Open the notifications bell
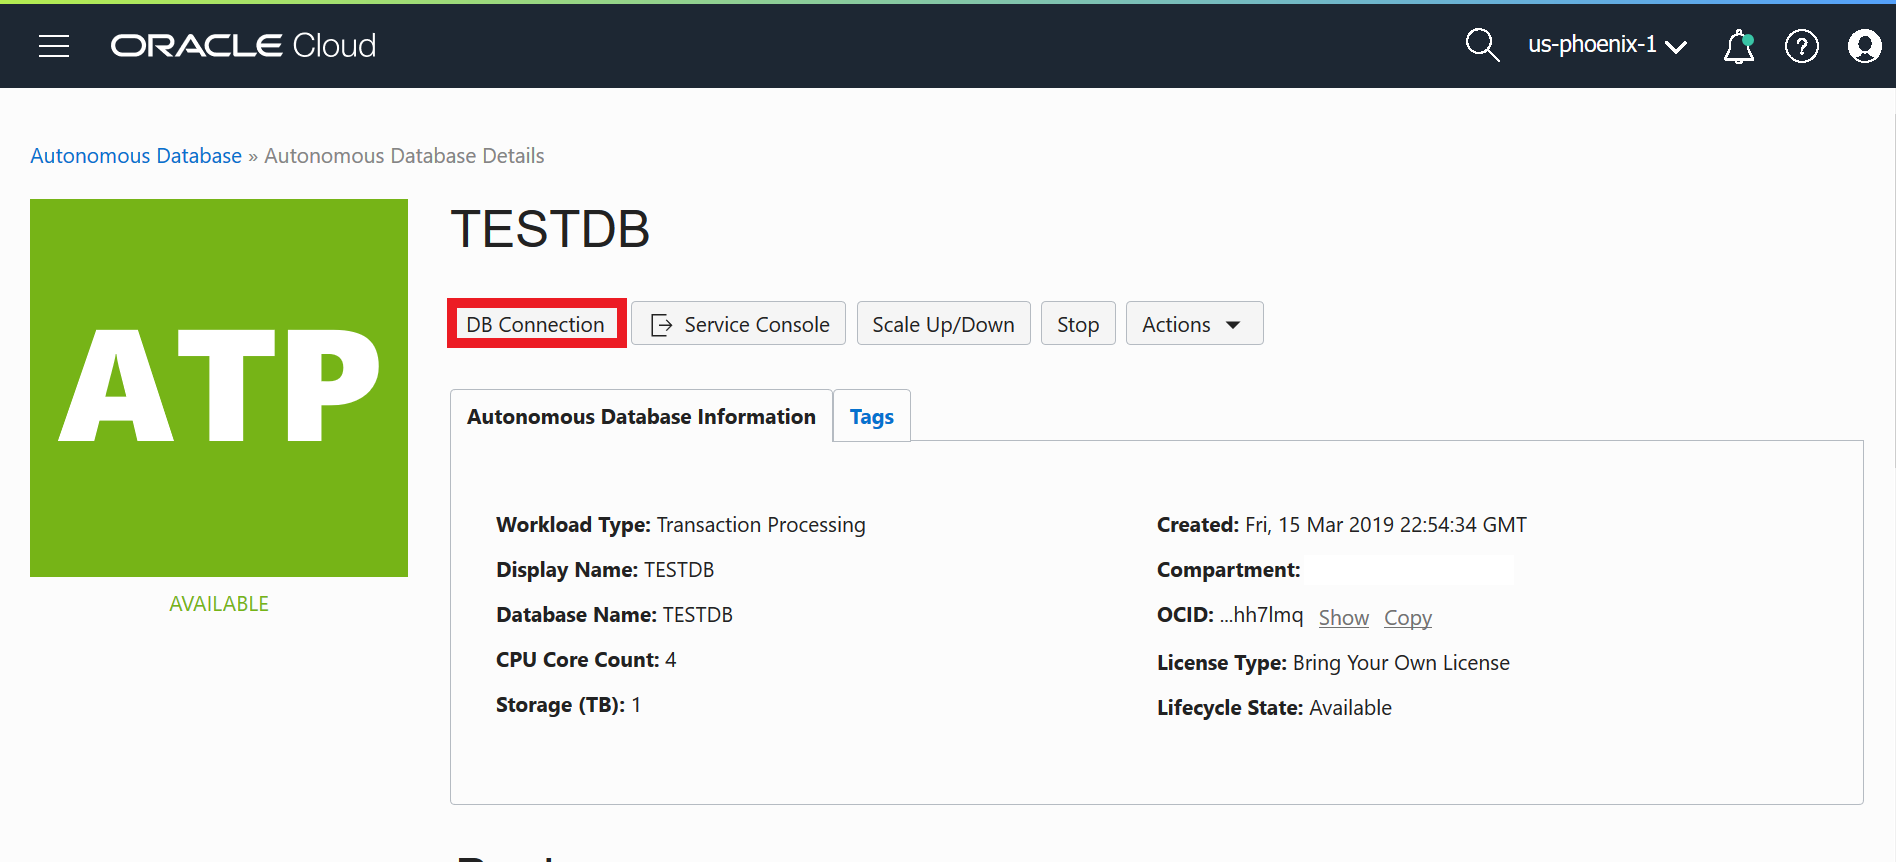Screen dimensions: 1896x862 tap(1739, 46)
